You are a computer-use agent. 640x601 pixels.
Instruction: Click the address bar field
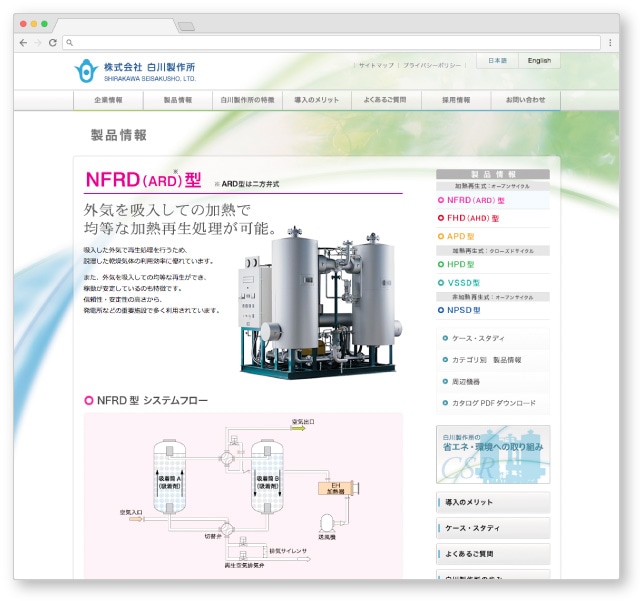click(331, 42)
